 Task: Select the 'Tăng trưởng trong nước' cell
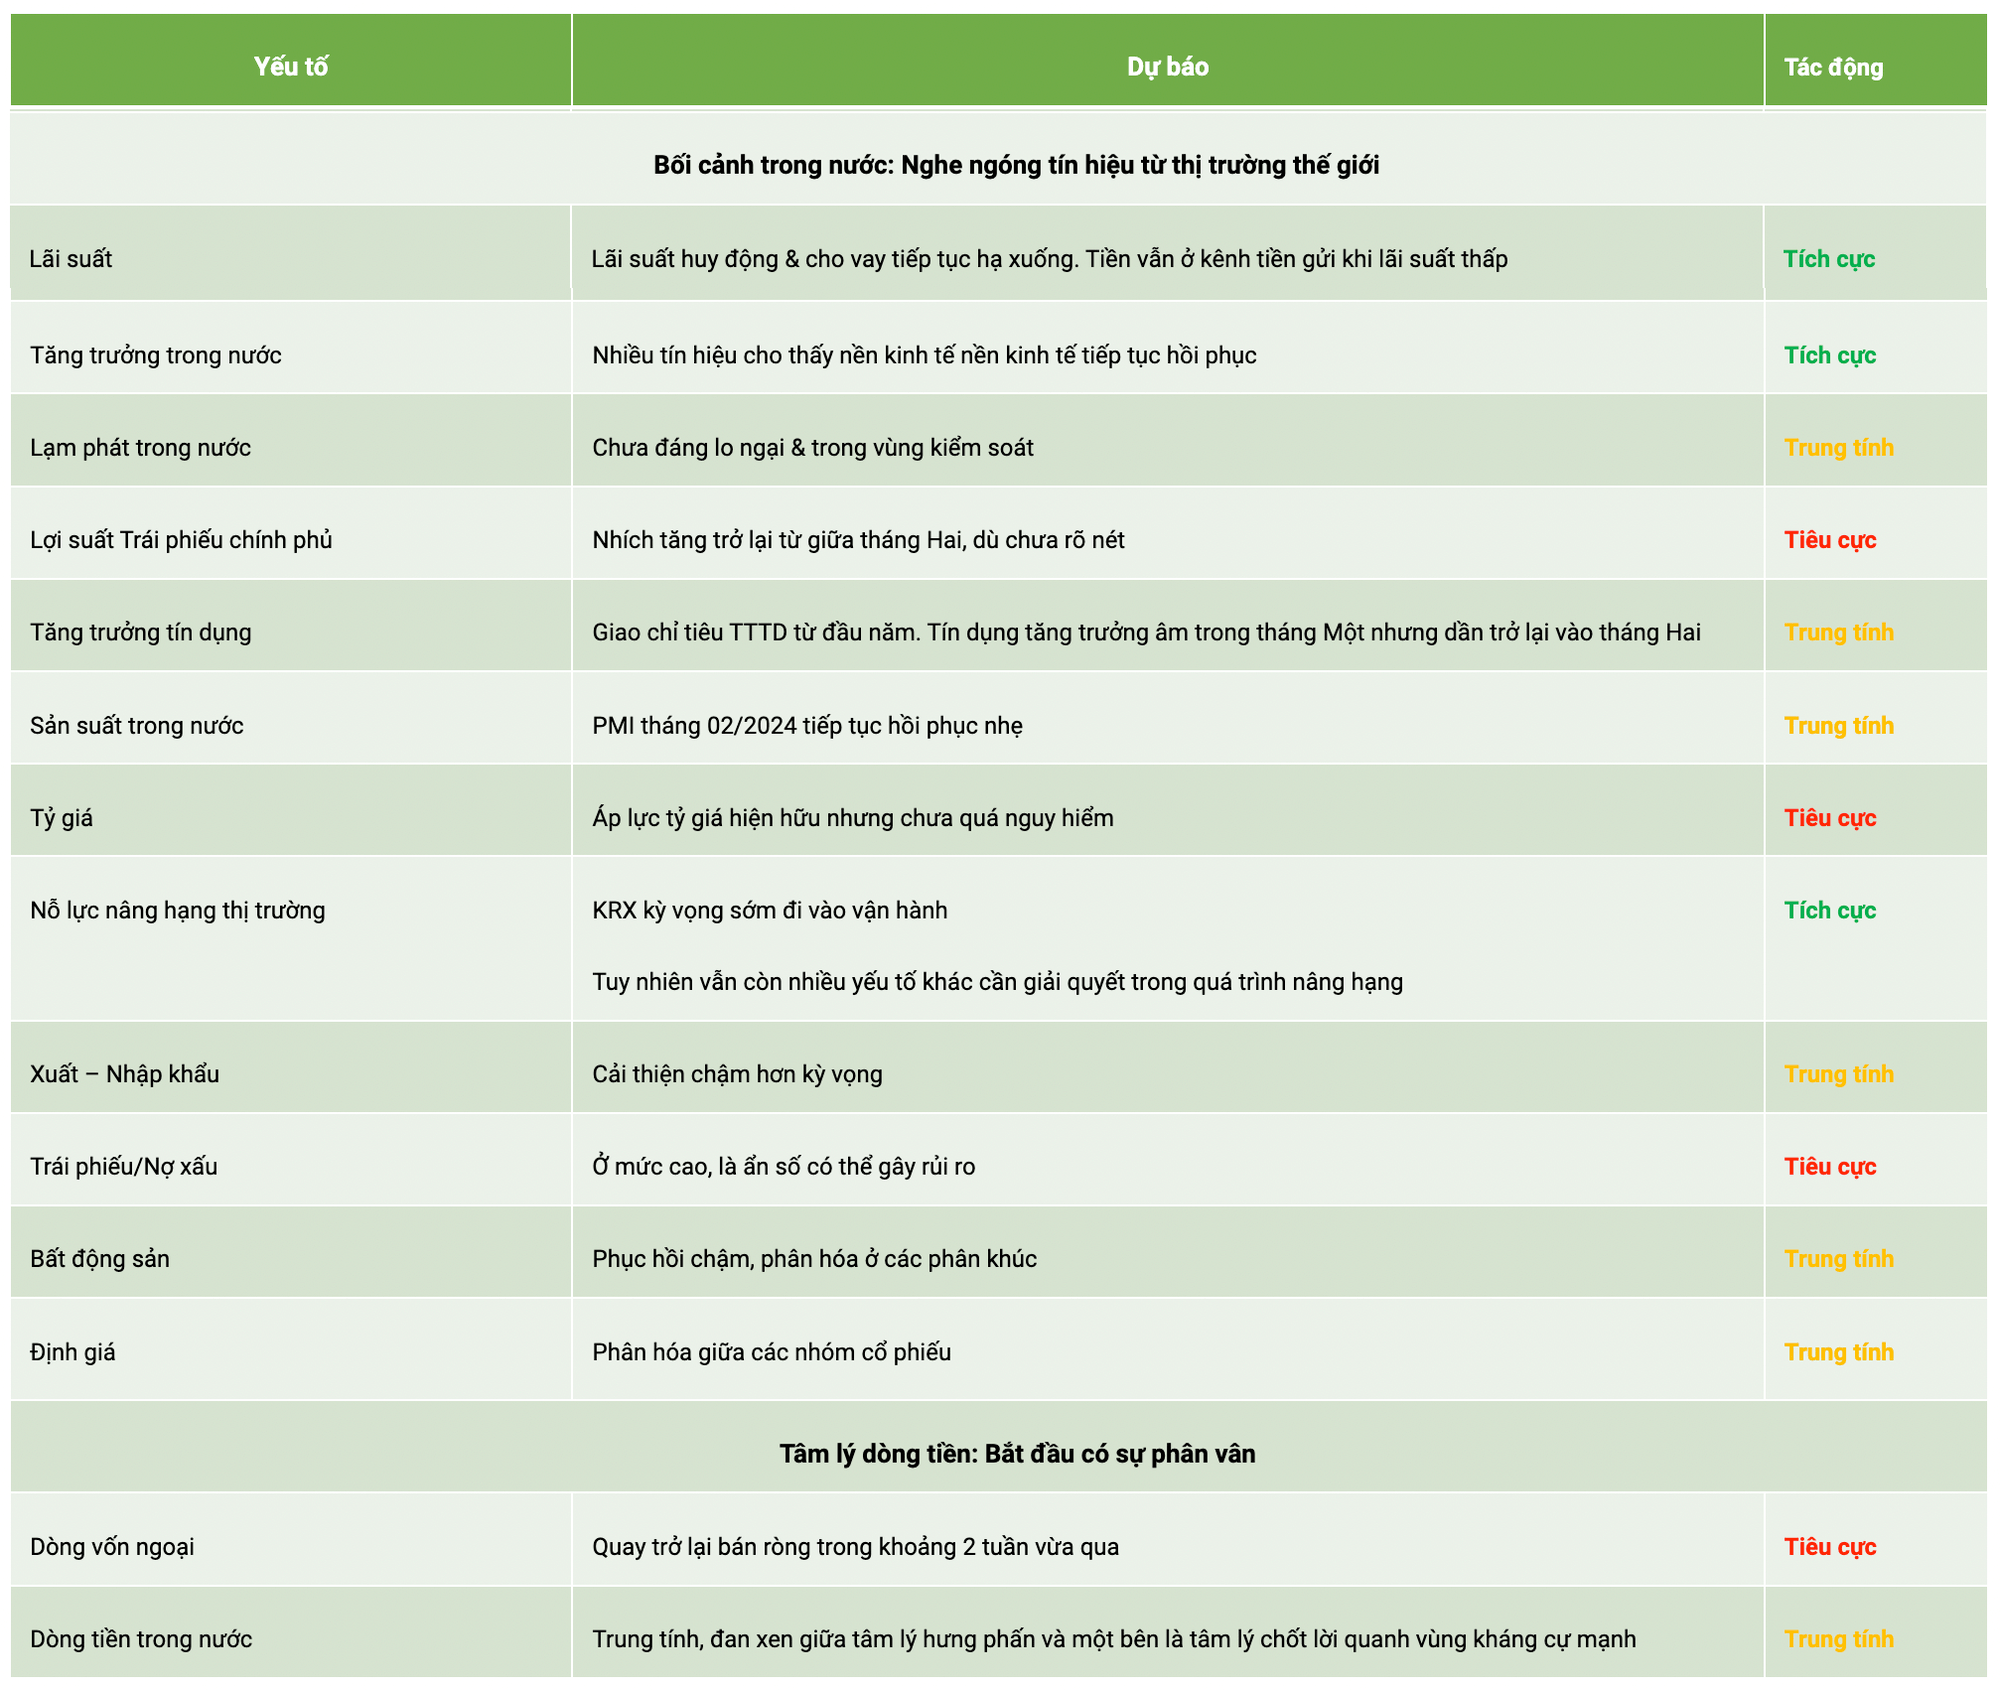pos(156,355)
